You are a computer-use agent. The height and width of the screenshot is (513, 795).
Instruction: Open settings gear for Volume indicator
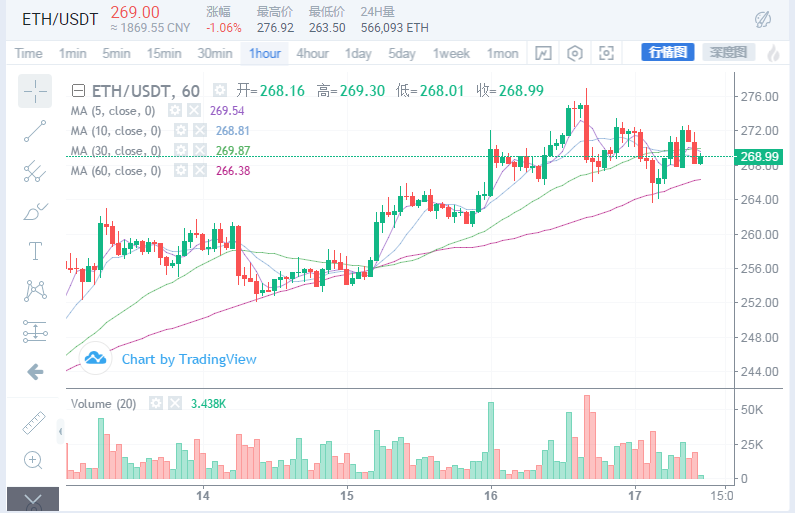click(156, 404)
